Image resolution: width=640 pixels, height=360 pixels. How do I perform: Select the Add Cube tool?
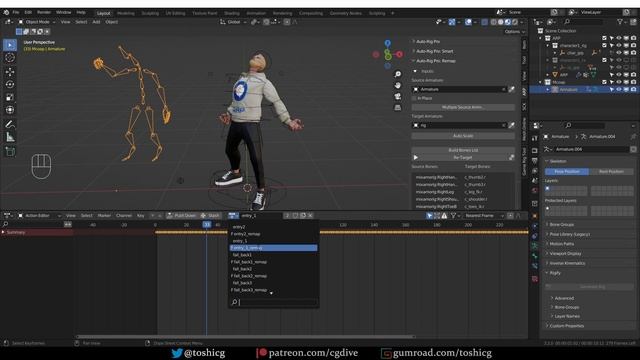pyautogui.click(x=10, y=152)
